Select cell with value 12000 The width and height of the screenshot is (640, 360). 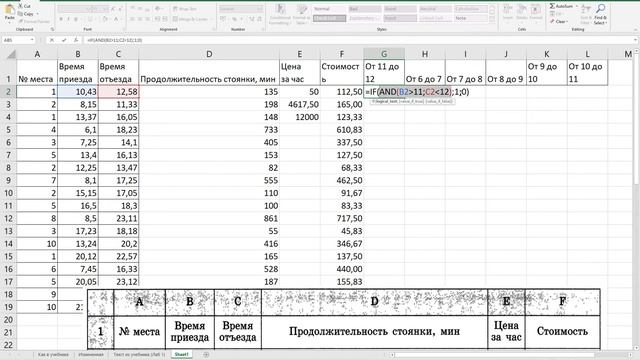coord(300,117)
